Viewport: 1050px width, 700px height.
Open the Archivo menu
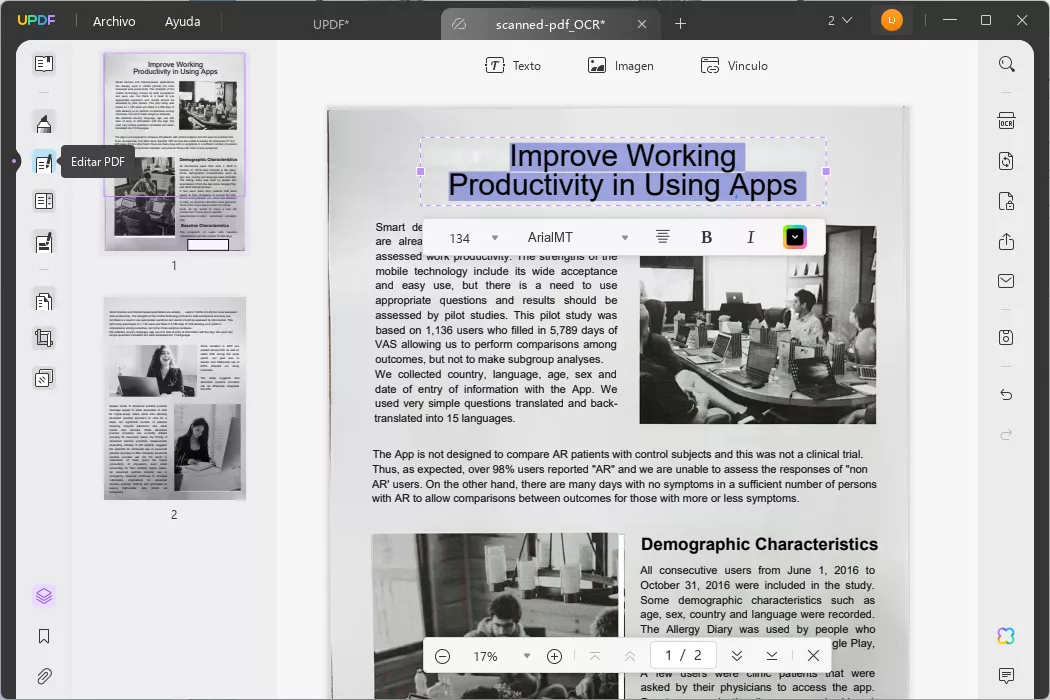click(114, 21)
